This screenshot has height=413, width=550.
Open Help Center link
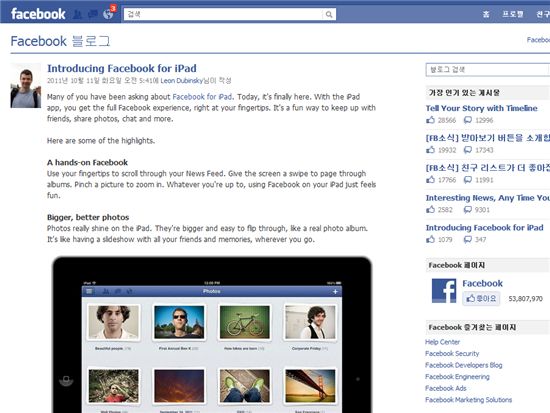click(442, 342)
